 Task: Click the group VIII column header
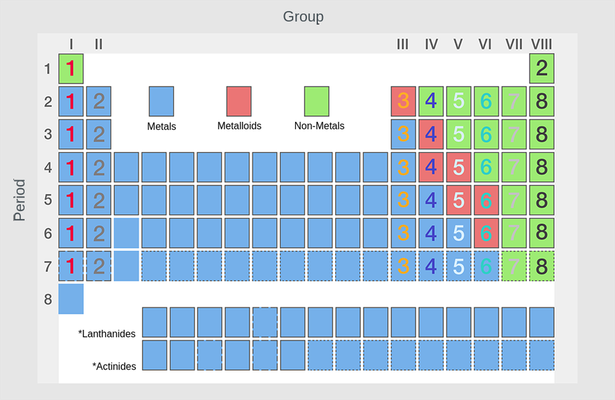point(541,43)
